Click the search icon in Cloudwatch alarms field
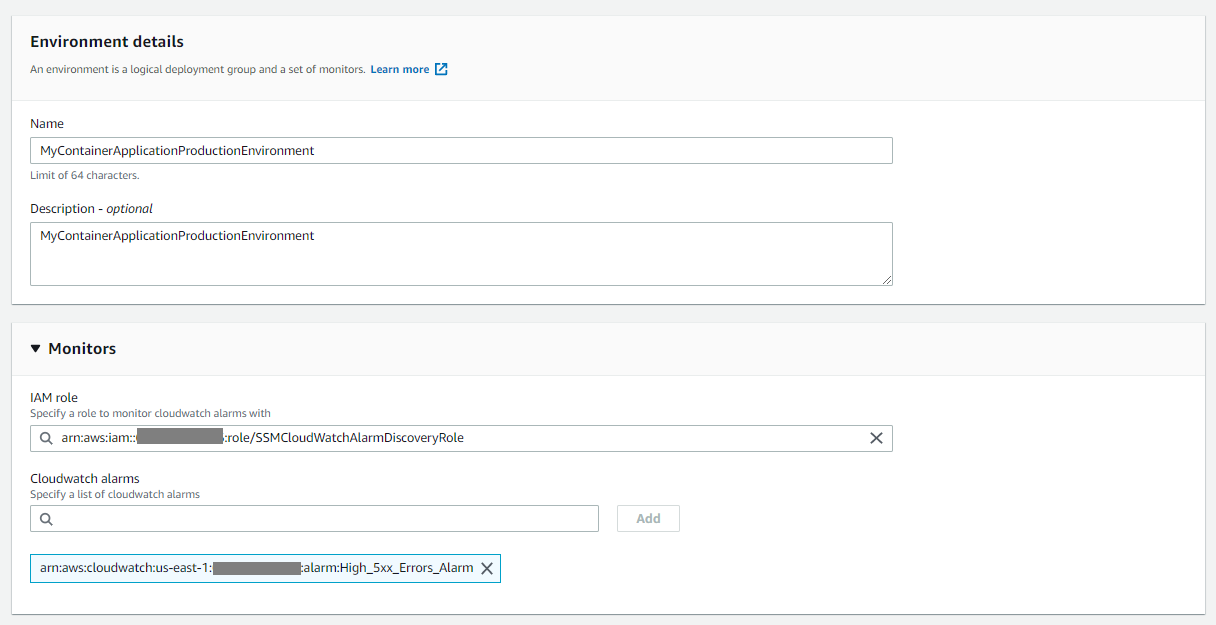Screen dimensions: 1216x625 click(45, 518)
